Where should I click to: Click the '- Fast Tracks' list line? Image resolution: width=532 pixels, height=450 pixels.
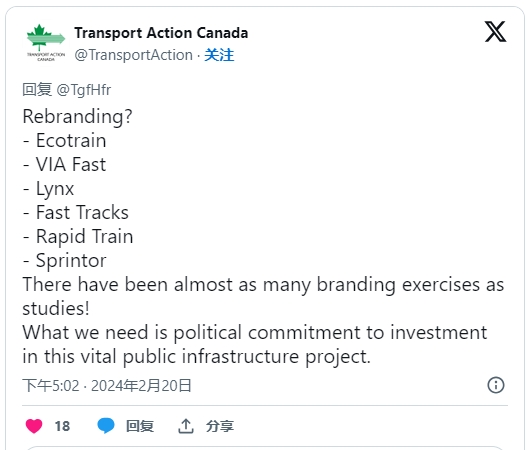pos(75,212)
